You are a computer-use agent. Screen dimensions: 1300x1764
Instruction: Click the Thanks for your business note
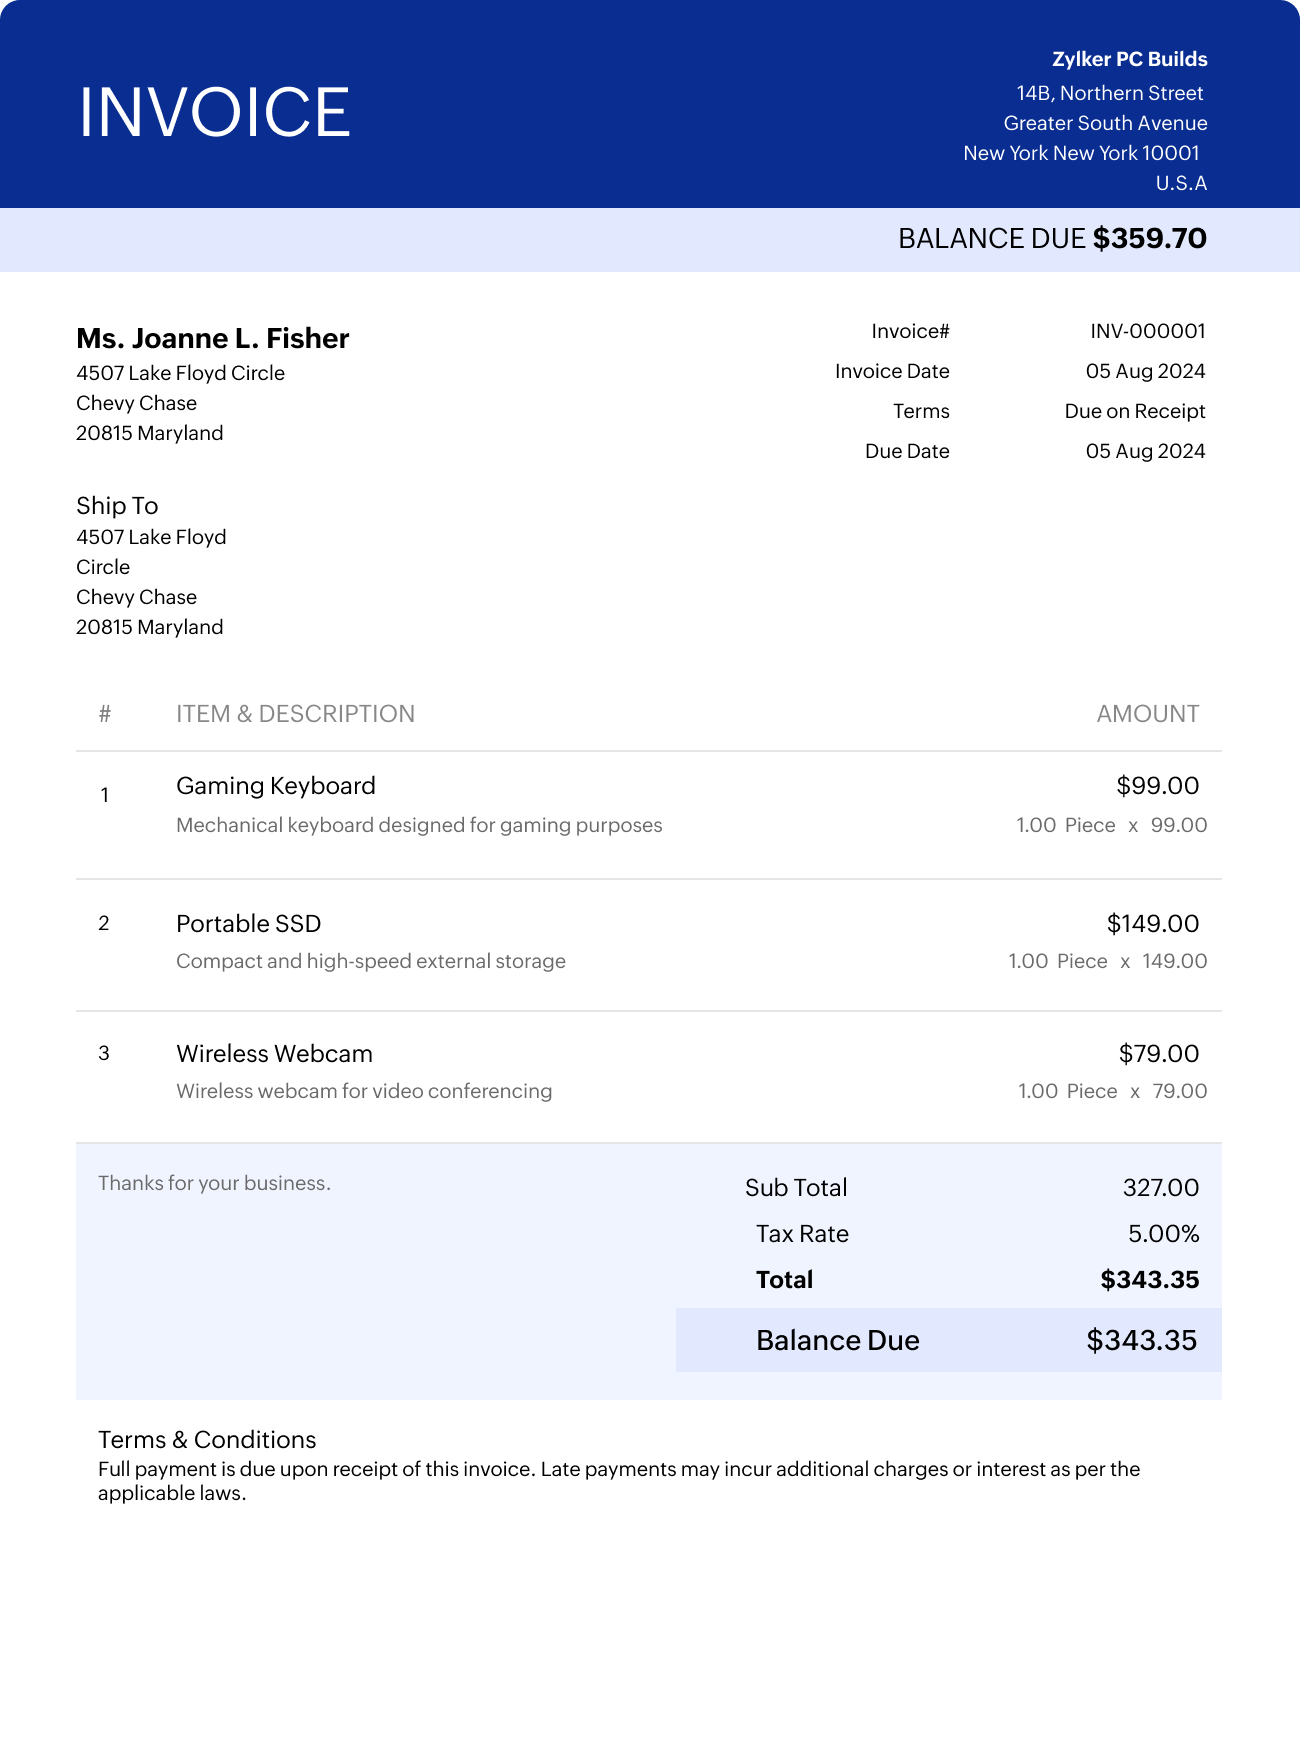coord(214,1183)
